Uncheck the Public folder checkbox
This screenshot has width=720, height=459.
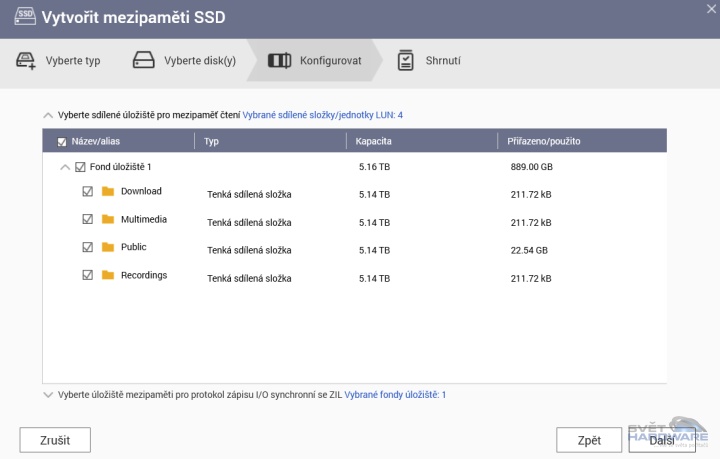87,247
